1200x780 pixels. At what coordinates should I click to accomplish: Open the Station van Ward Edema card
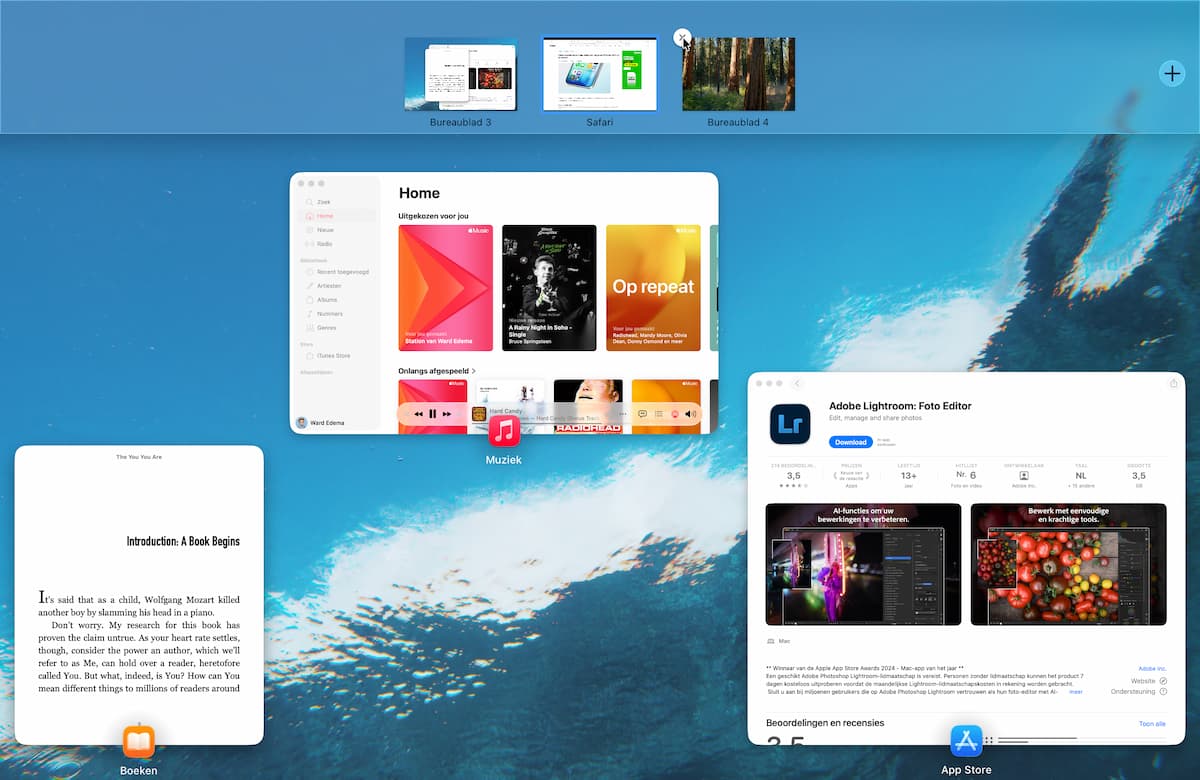(x=446, y=288)
